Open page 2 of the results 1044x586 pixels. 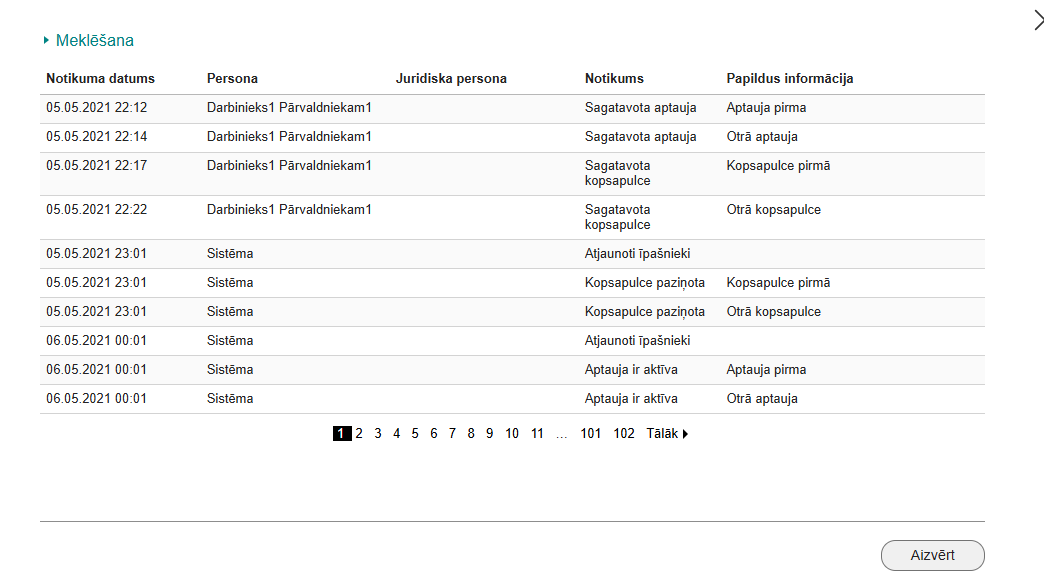pos(359,434)
